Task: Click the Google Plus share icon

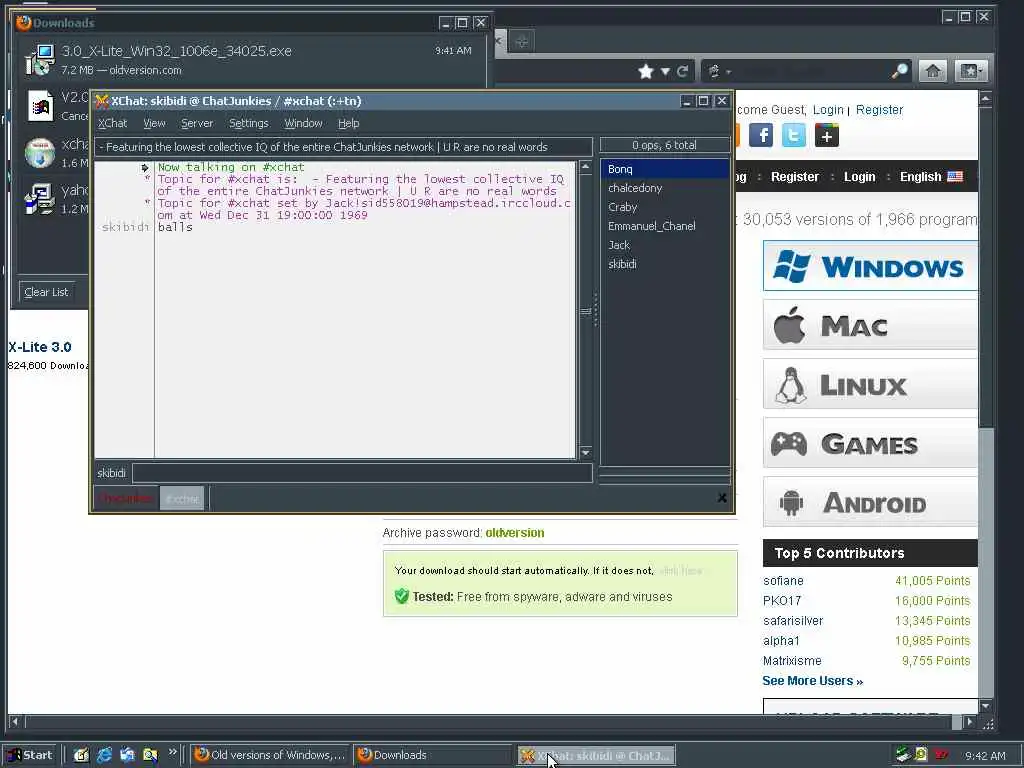Action: click(x=827, y=136)
